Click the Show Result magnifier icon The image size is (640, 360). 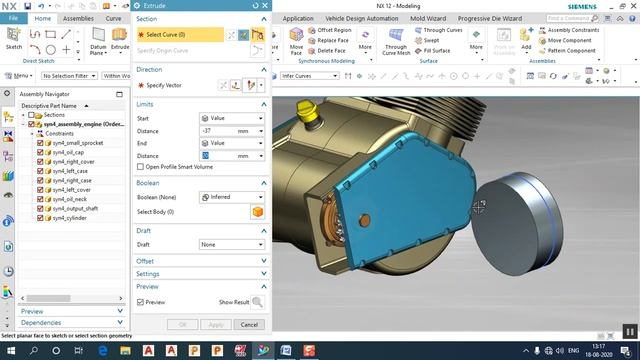pyautogui.click(x=257, y=302)
